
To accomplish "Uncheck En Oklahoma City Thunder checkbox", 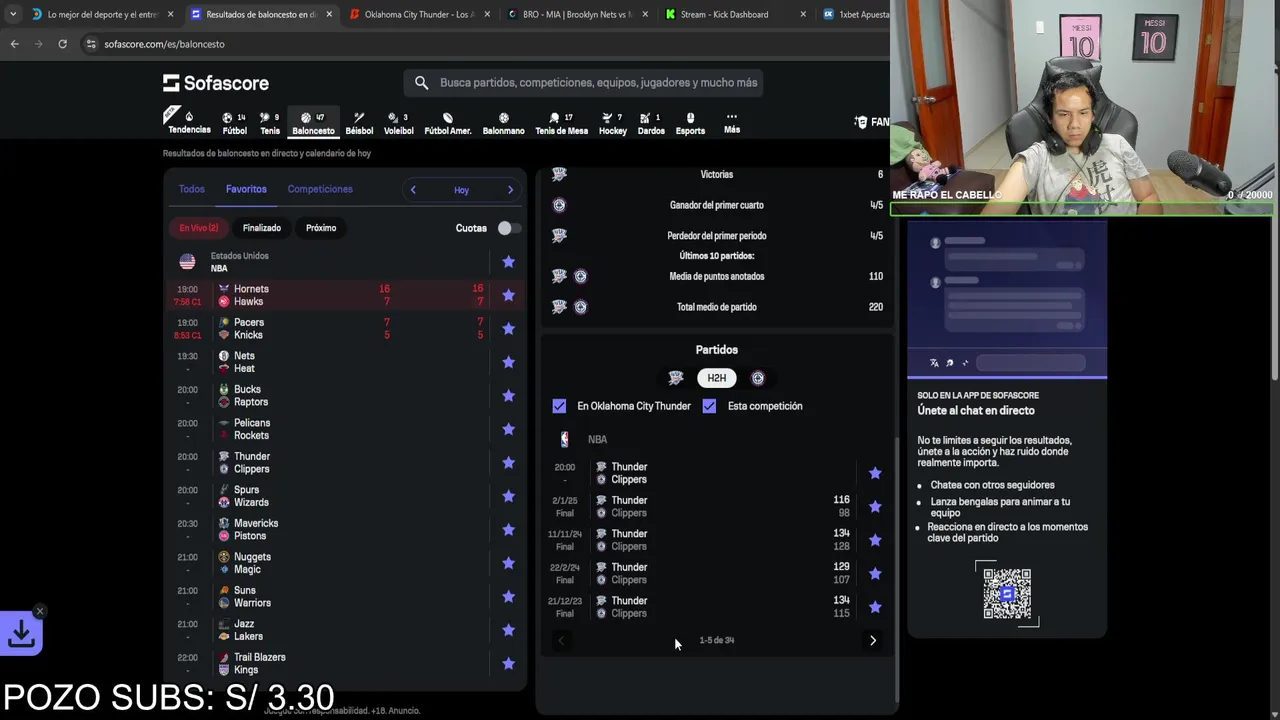I will [x=559, y=406].
